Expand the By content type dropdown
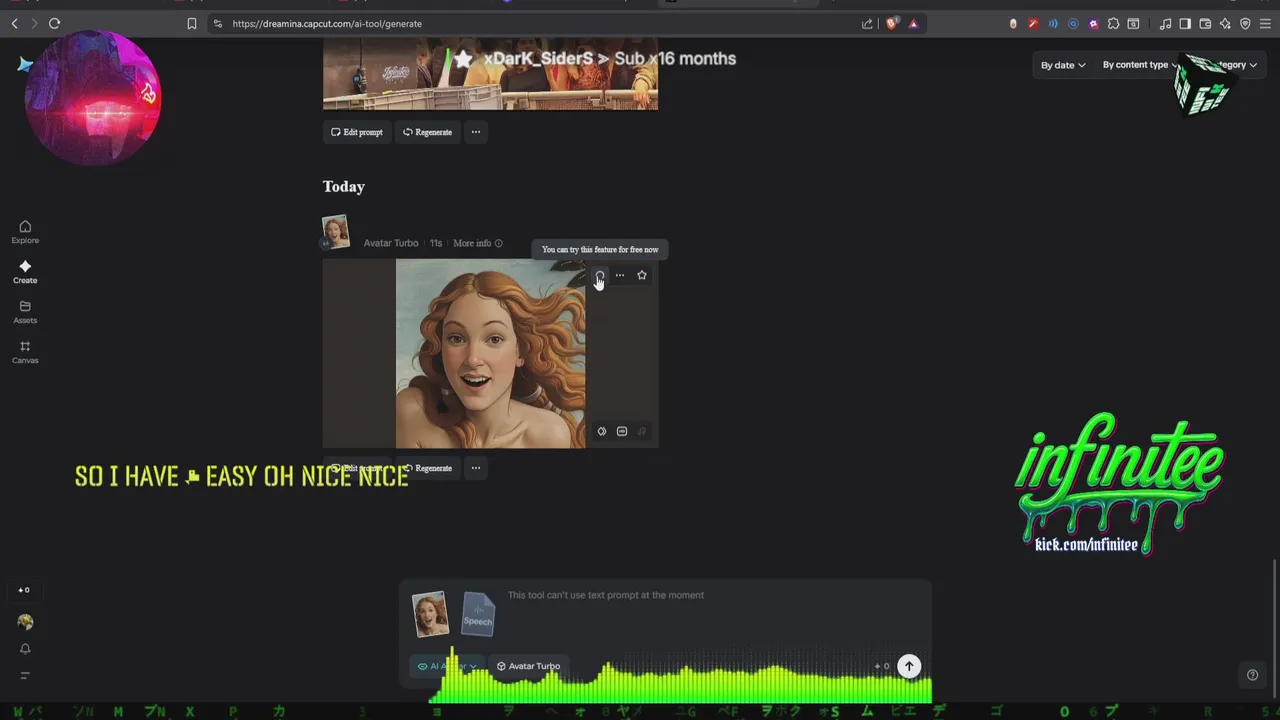1280x720 pixels. [1140, 65]
